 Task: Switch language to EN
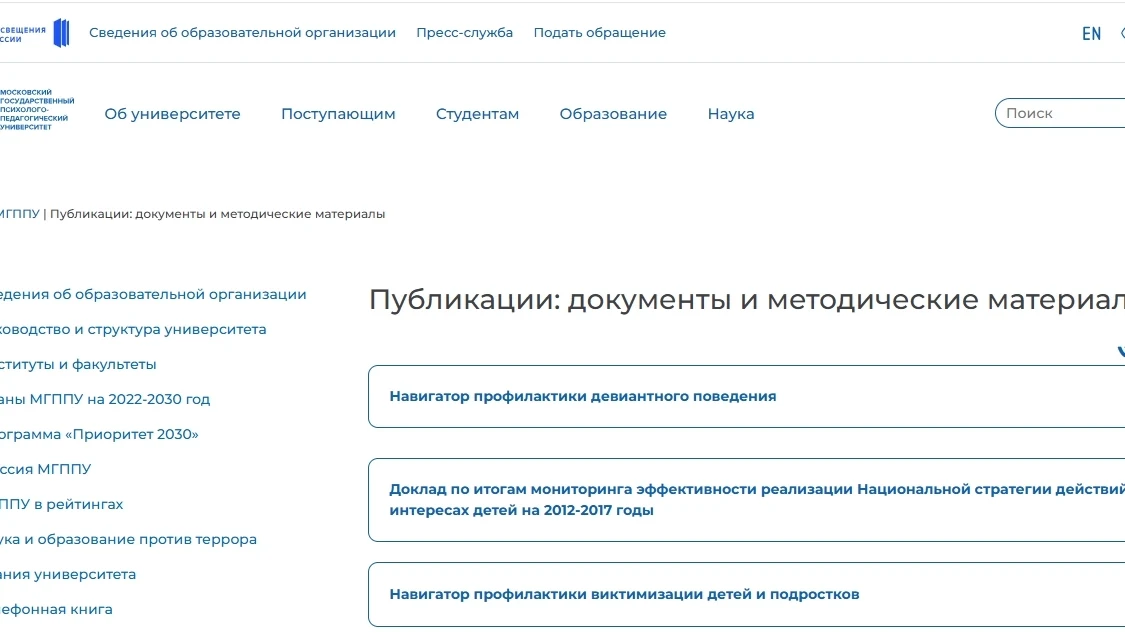click(x=1091, y=34)
